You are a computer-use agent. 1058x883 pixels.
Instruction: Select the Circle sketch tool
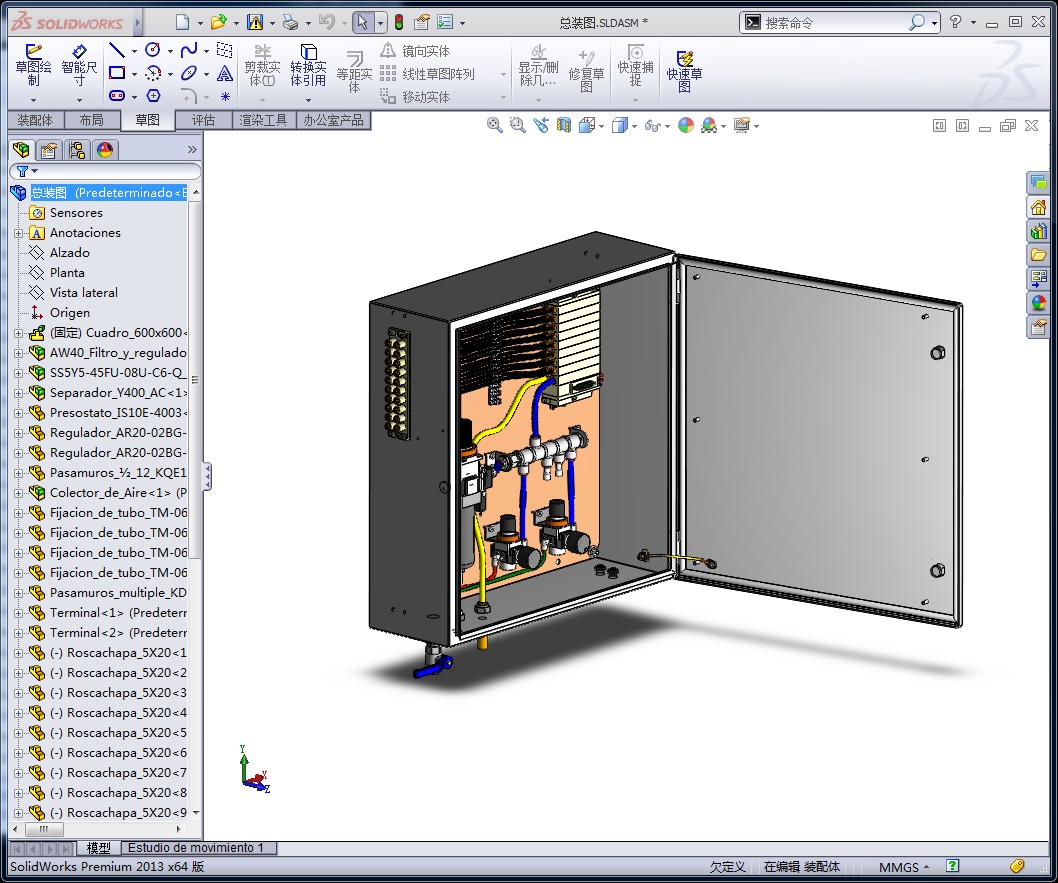[153, 50]
